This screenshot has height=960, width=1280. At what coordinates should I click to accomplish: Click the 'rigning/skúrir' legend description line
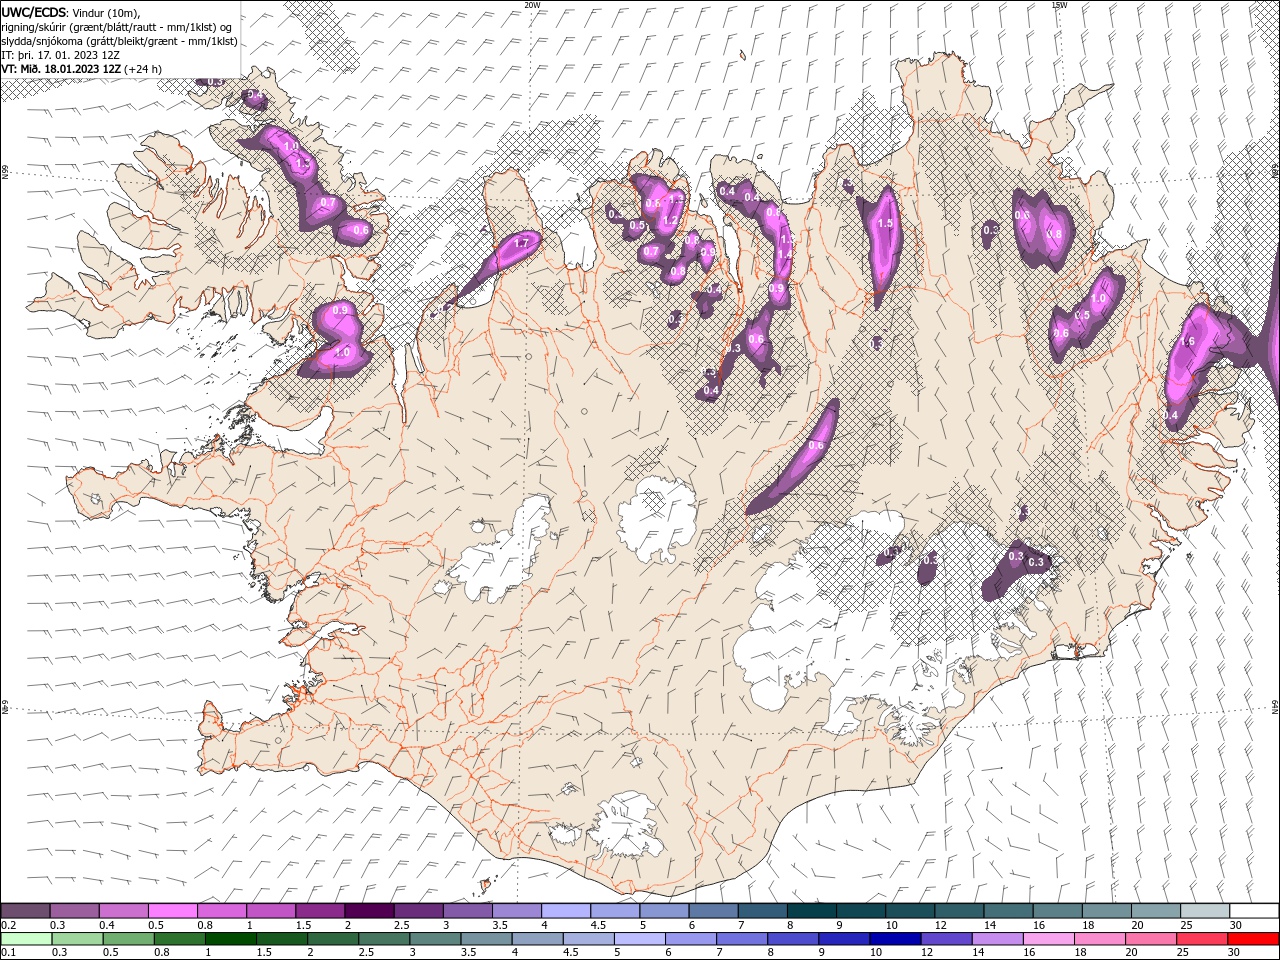tap(118, 27)
